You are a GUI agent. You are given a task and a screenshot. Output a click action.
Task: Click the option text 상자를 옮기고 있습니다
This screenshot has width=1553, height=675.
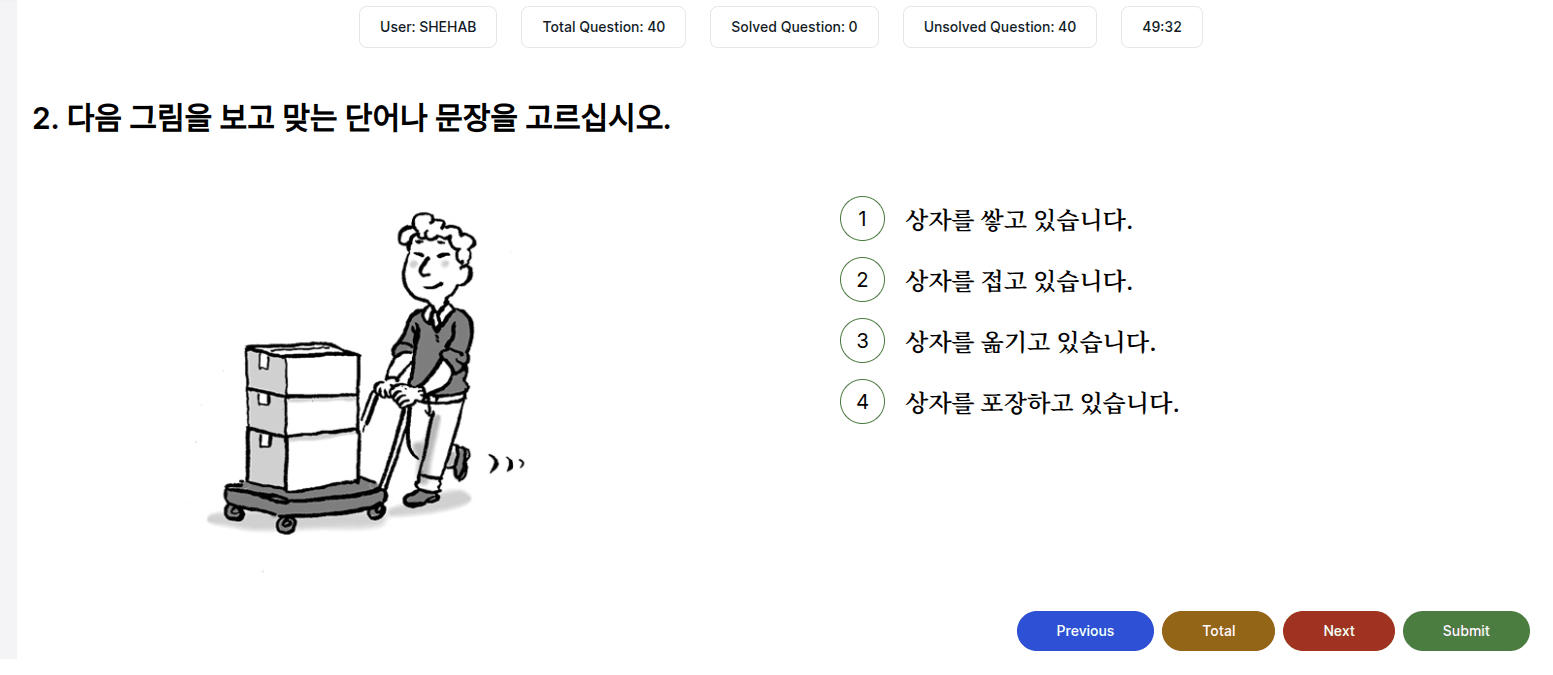(x=1030, y=342)
